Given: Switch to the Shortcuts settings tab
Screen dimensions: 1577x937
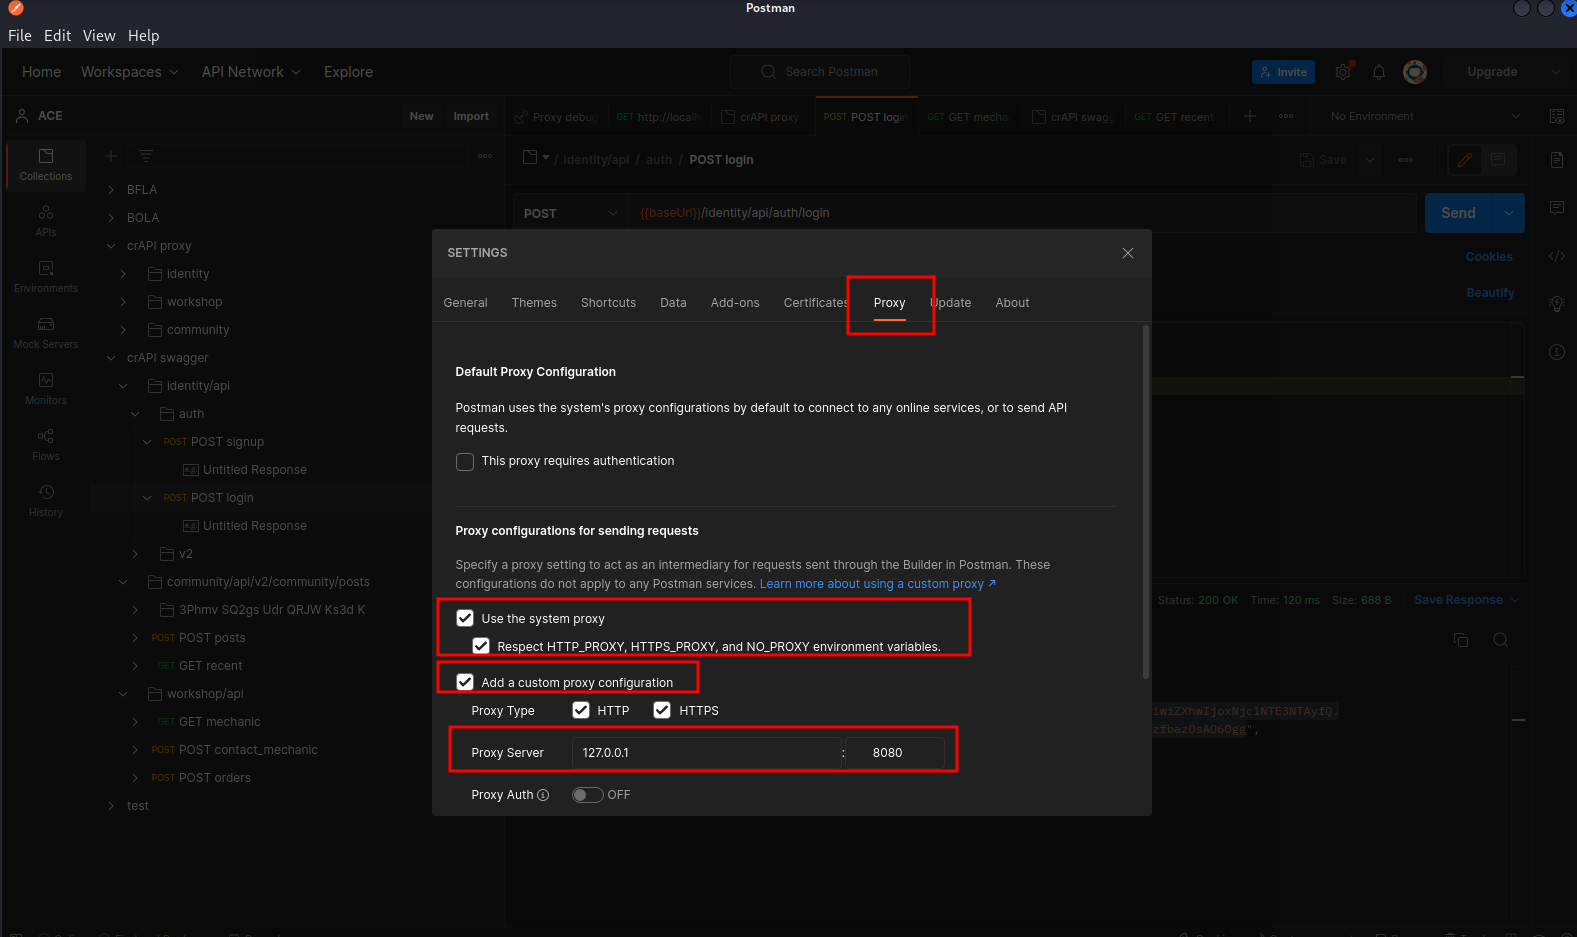Looking at the screenshot, I should click(x=608, y=303).
